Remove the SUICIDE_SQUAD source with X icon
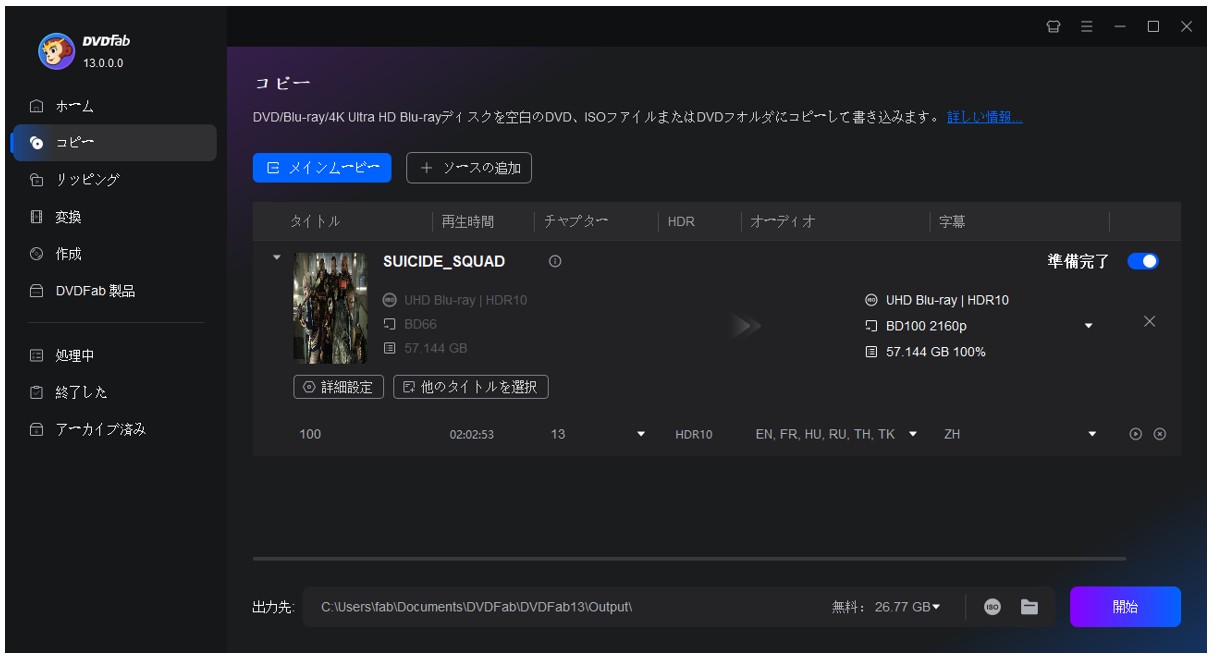This screenshot has height=659, width=1215. (1149, 321)
